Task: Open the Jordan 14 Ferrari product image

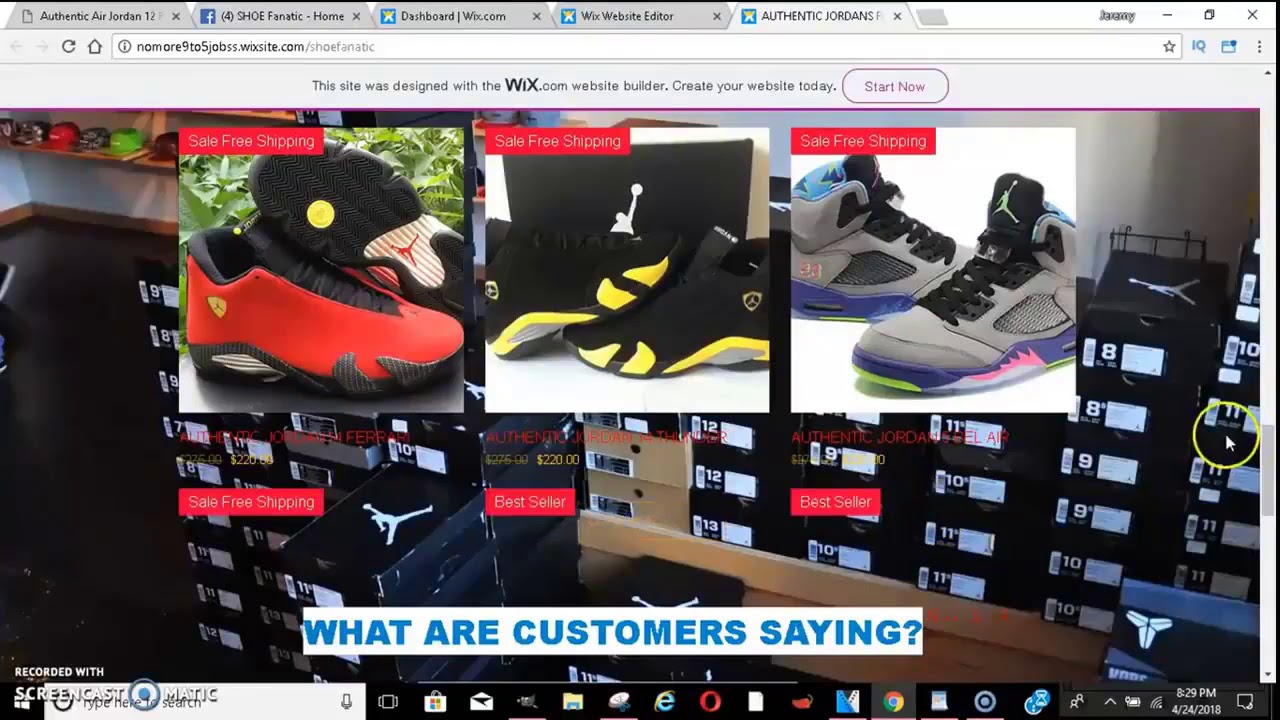Action: tap(321, 270)
